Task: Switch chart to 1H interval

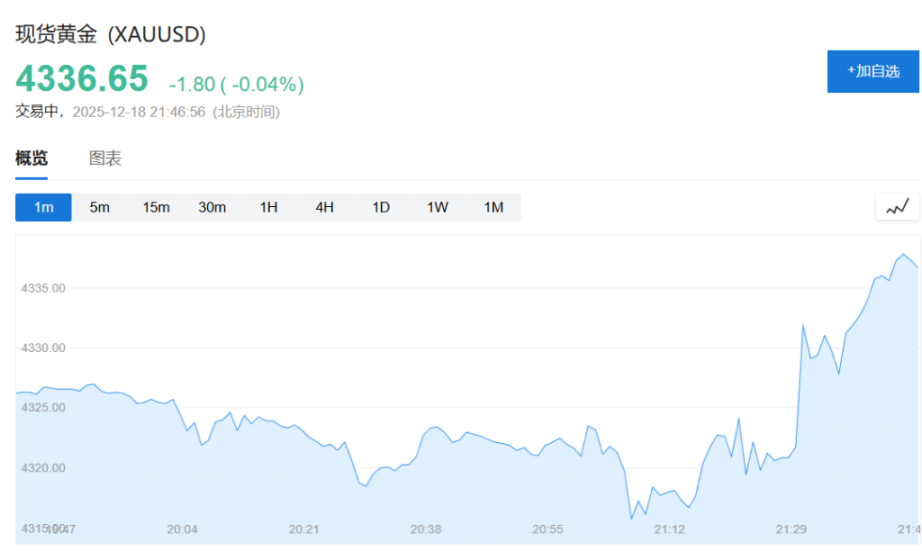Action: (268, 207)
